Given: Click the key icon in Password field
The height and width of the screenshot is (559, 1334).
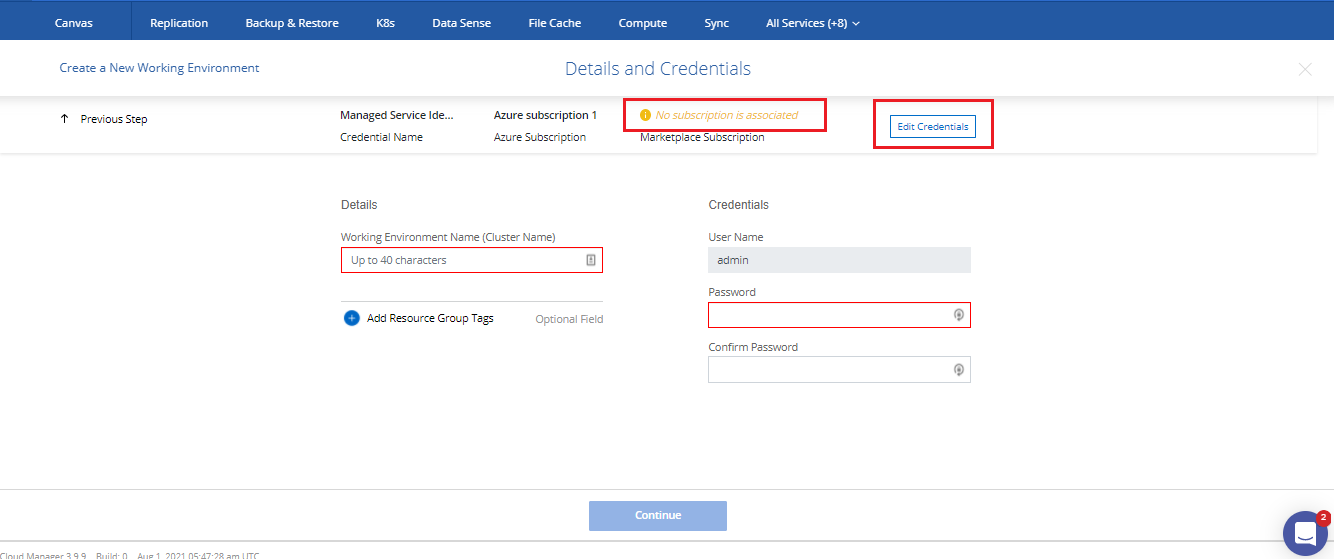Looking at the screenshot, I should coord(958,315).
